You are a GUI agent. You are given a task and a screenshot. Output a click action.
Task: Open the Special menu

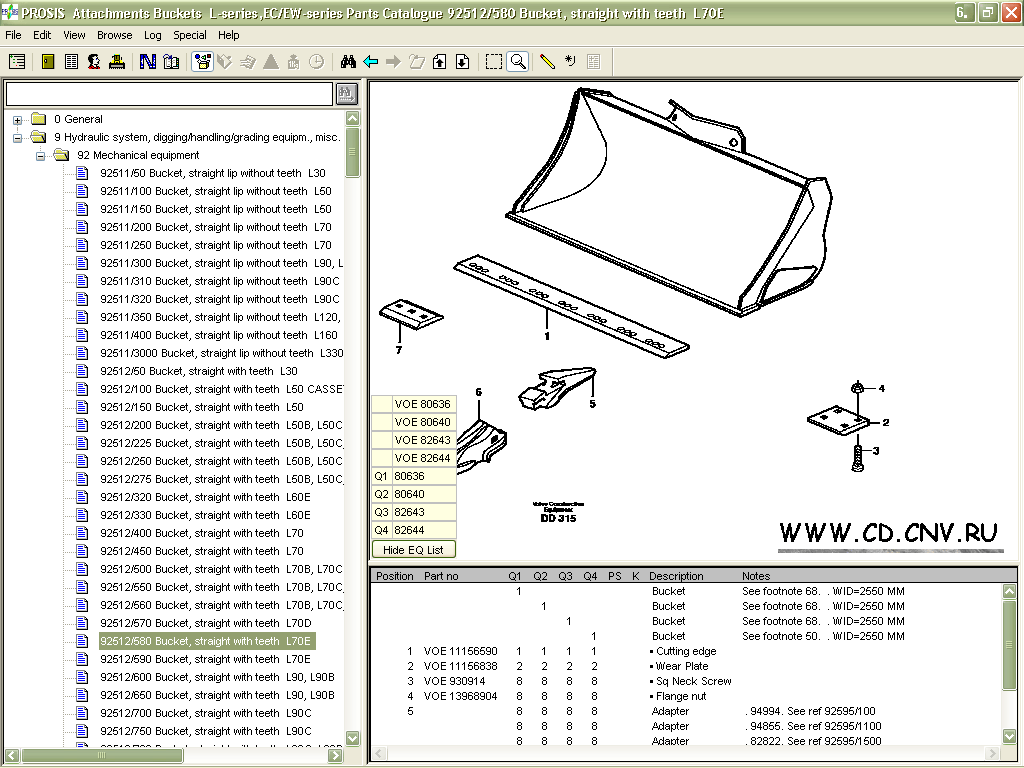click(189, 35)
